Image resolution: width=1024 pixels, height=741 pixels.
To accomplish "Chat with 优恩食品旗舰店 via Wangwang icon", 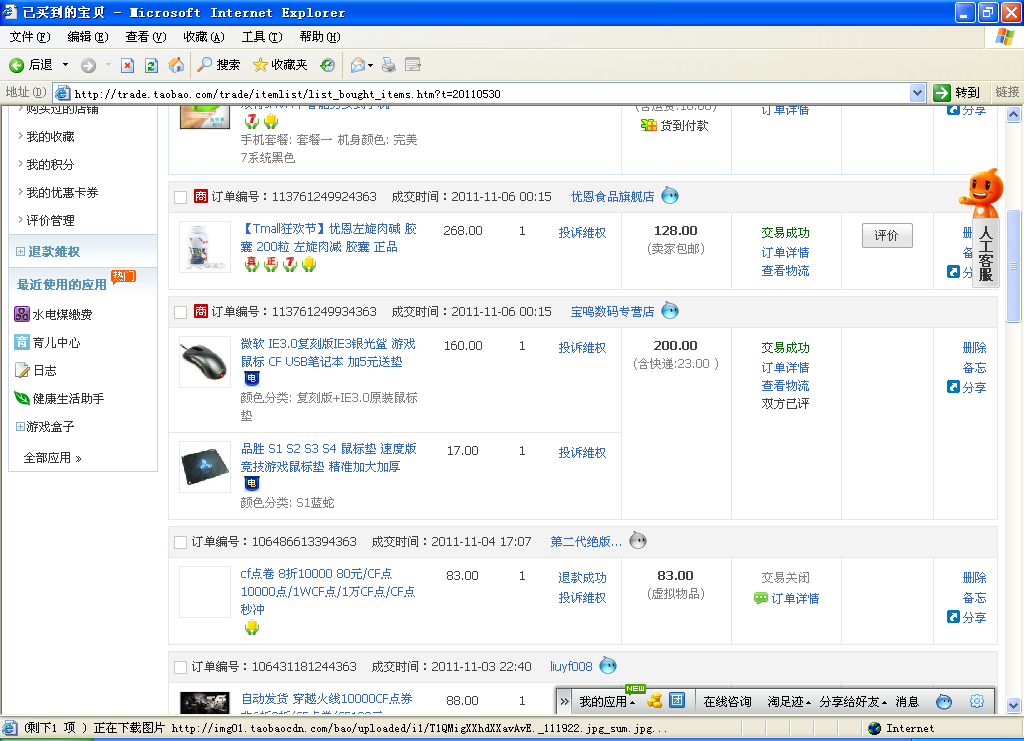I will [x=670, y=195].
